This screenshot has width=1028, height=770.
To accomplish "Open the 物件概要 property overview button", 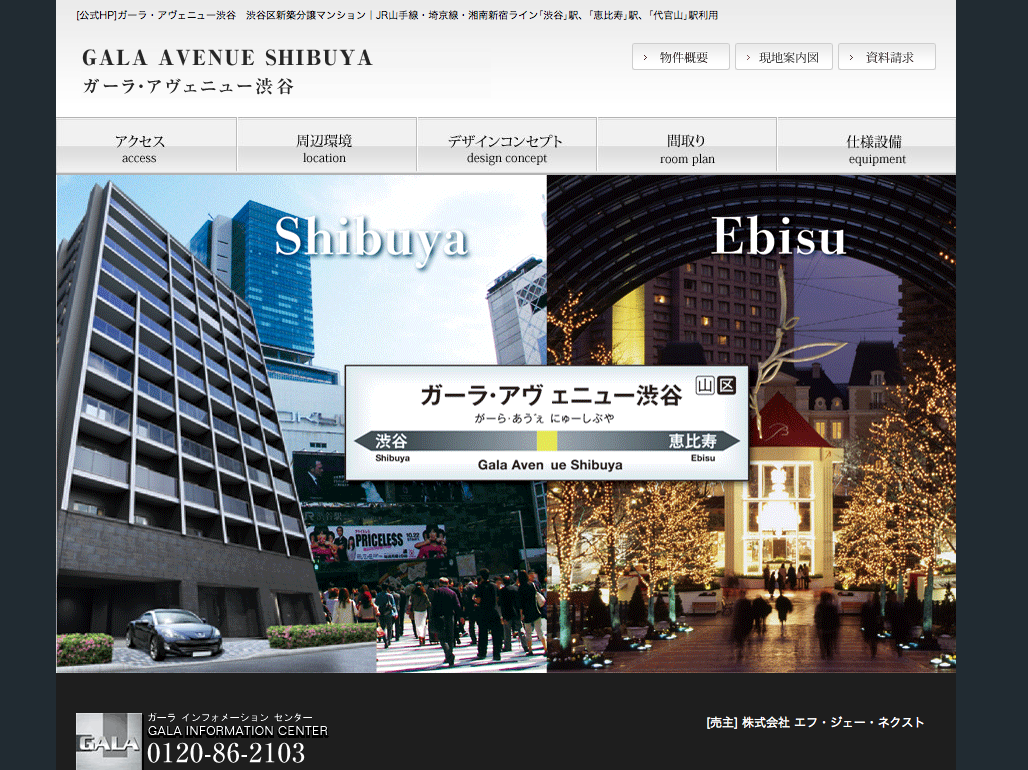I will tap(680, 57).
